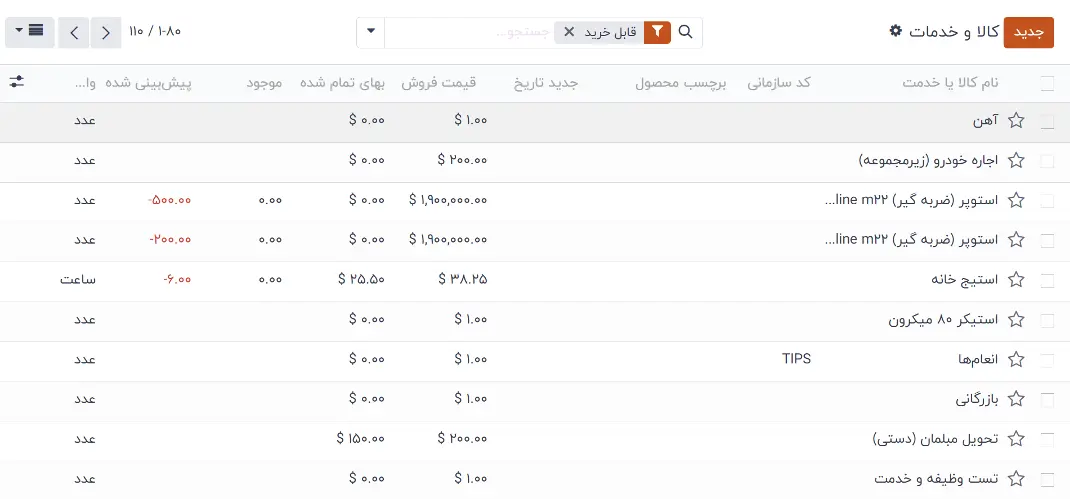Favorite the بازرگانی star
Viewport: 1070px width, 499px height.
pyautogui.click(x=1016, y=399)
